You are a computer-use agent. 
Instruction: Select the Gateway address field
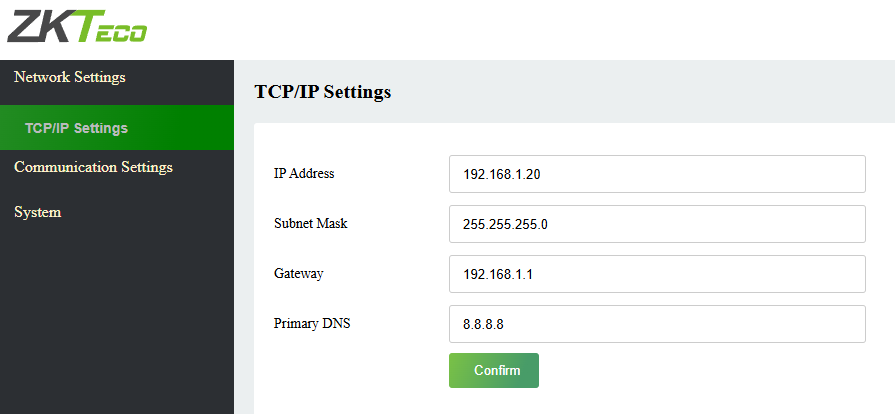(x=656, y=274)
